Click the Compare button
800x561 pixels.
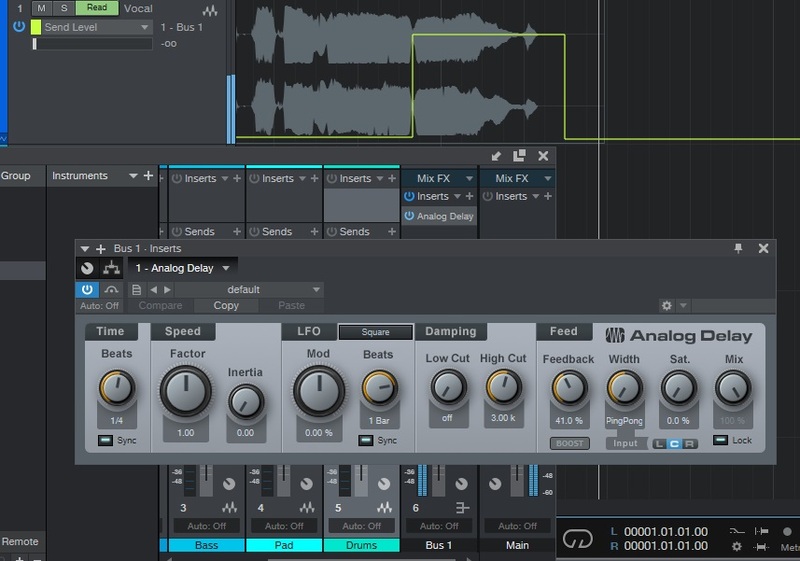[160, 305]
